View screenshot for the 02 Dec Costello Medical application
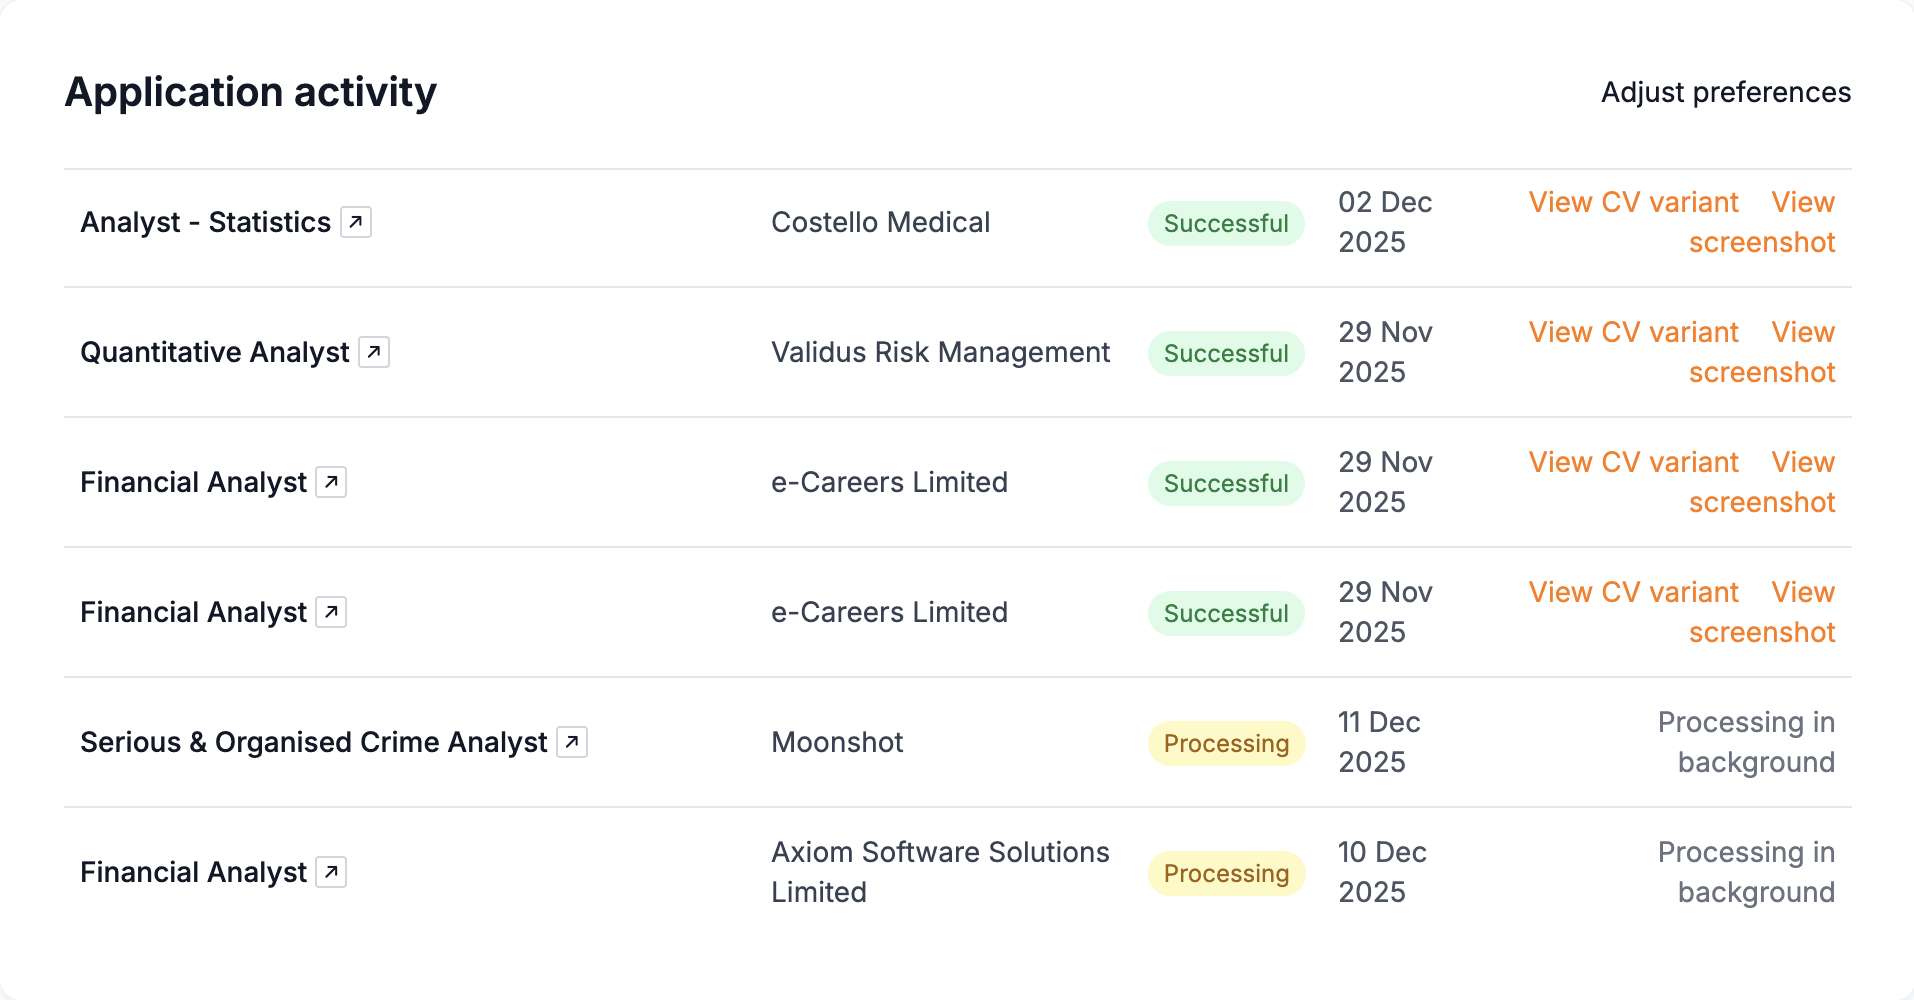The image size is (1914, 1000). click(x=1763, y=222)
